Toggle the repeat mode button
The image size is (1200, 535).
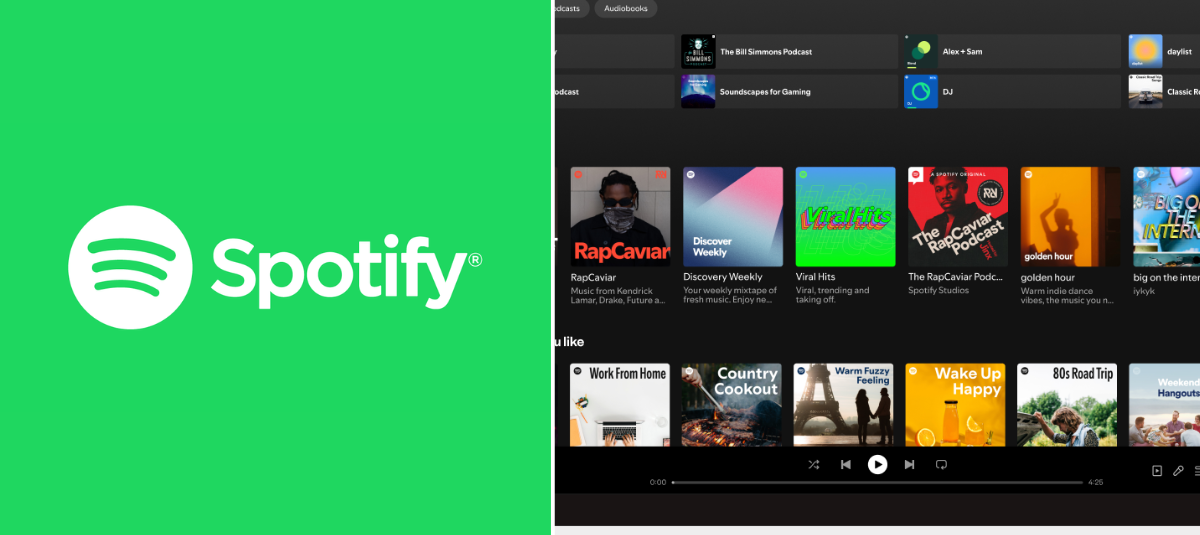coord(941,464)
